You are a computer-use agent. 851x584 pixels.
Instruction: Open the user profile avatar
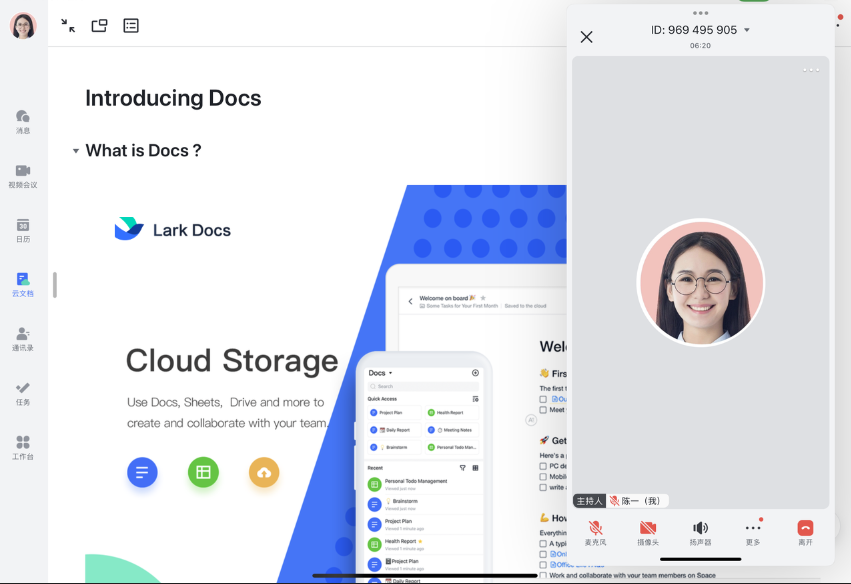tap(23, 26)
